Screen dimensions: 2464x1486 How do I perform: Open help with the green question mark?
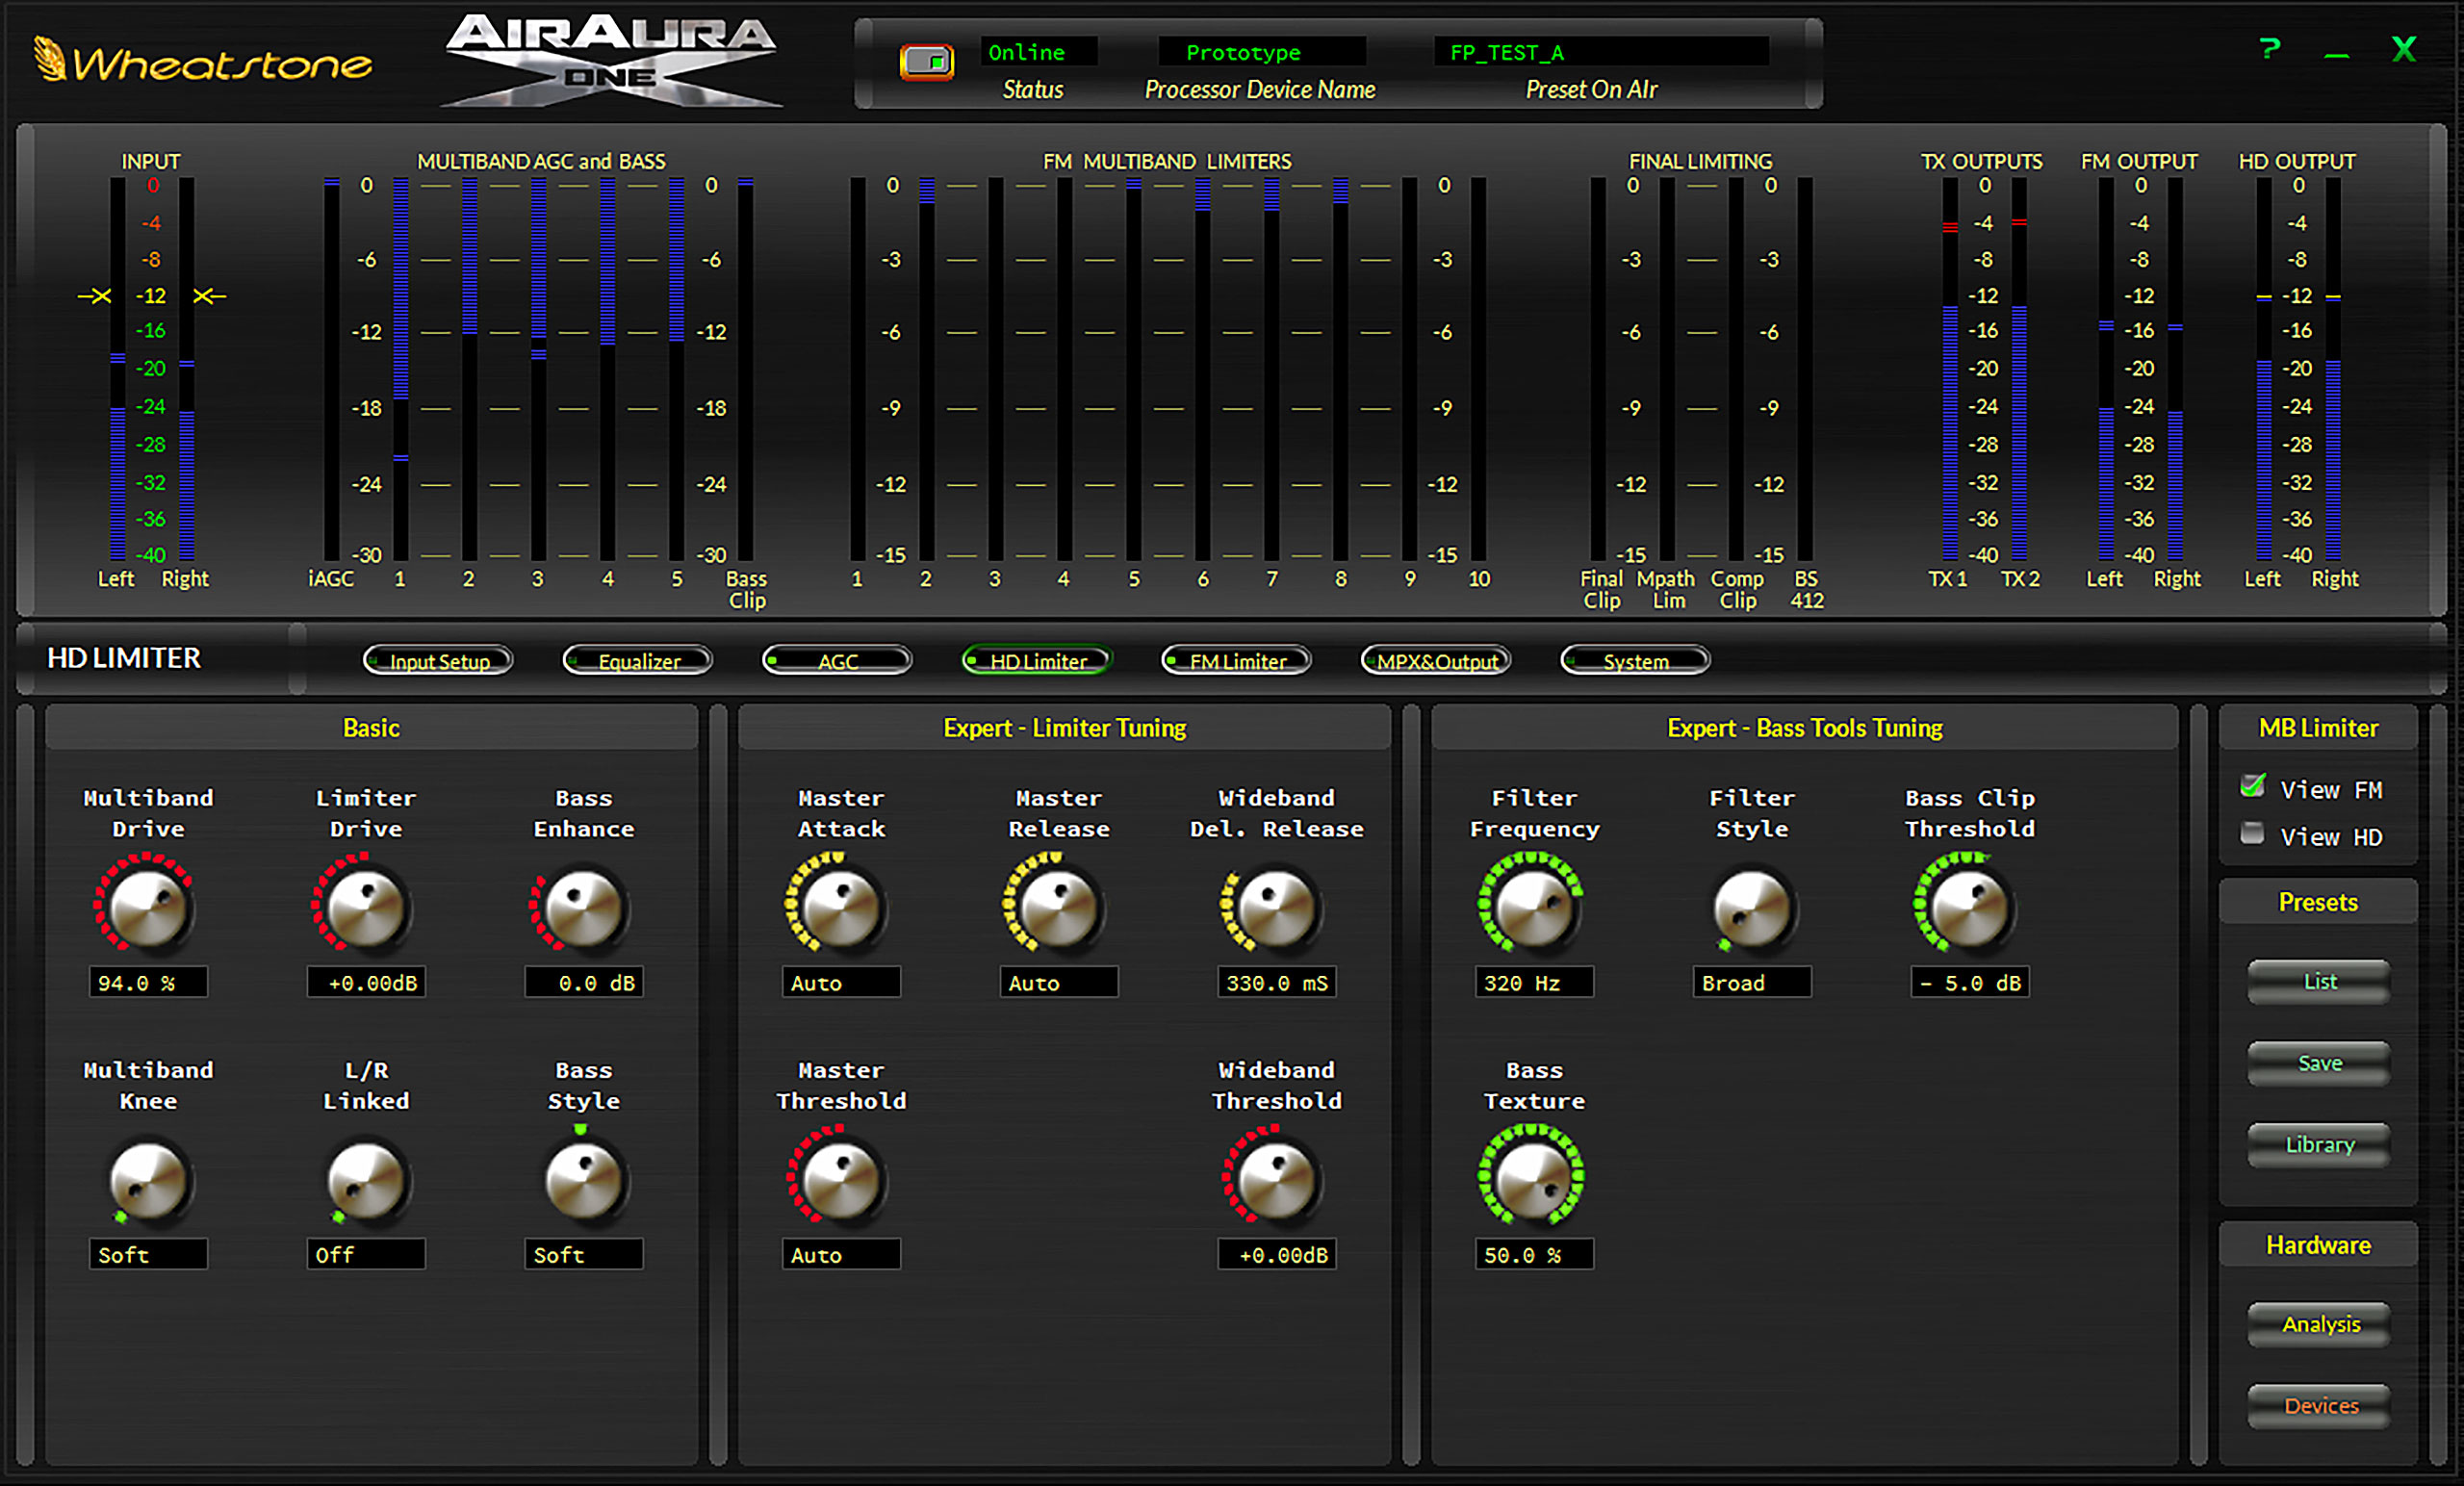[x=2270, y=48]
